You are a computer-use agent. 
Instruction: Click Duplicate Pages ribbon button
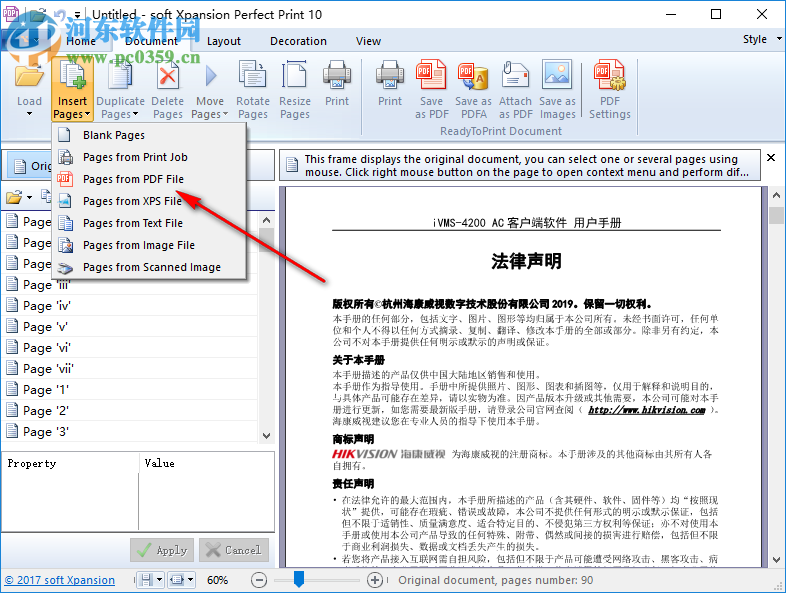120,89
